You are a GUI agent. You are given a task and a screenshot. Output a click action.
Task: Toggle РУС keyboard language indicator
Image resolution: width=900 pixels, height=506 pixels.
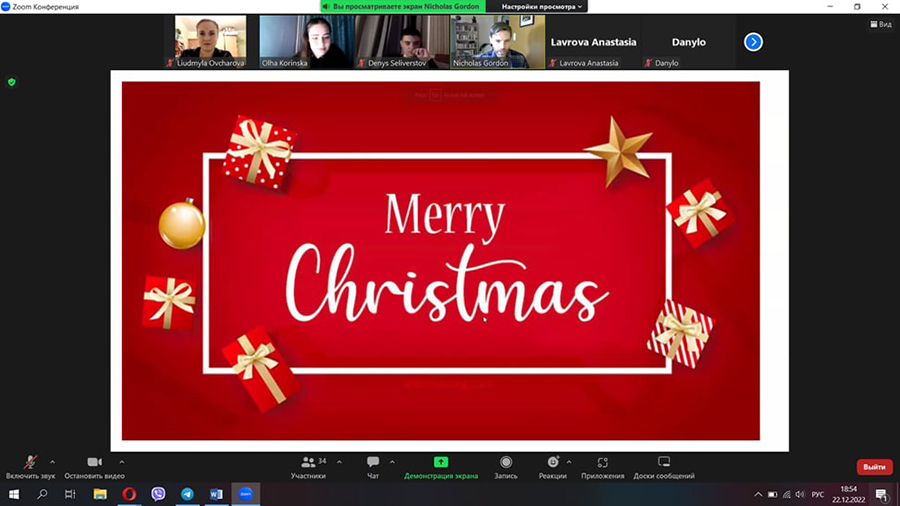coord(817,494)
